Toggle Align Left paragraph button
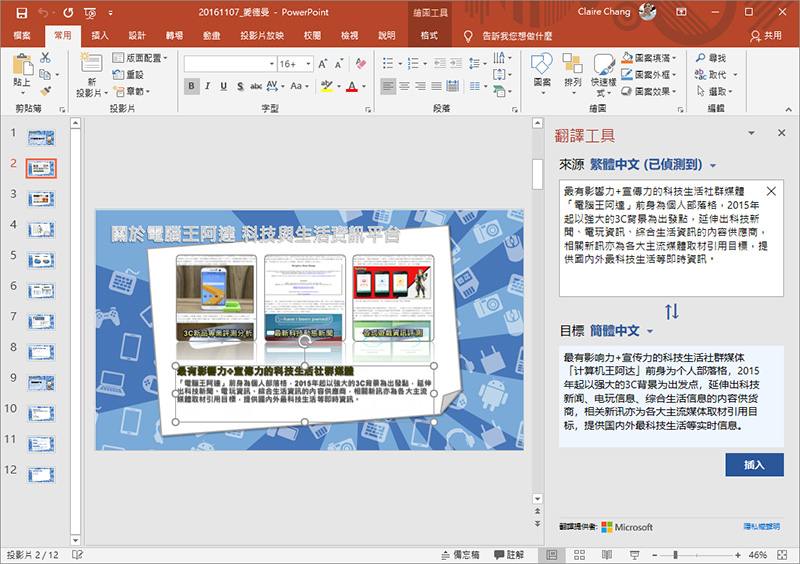This screenshot has height=564, width=800. pos(388,86)
